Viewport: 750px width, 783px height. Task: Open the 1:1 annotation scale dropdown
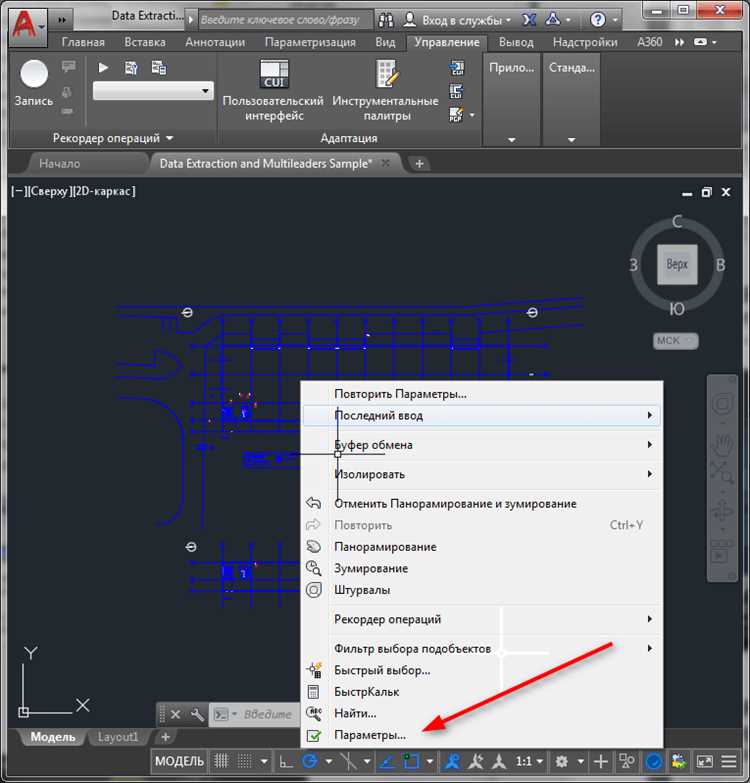(x=529, y=761)
